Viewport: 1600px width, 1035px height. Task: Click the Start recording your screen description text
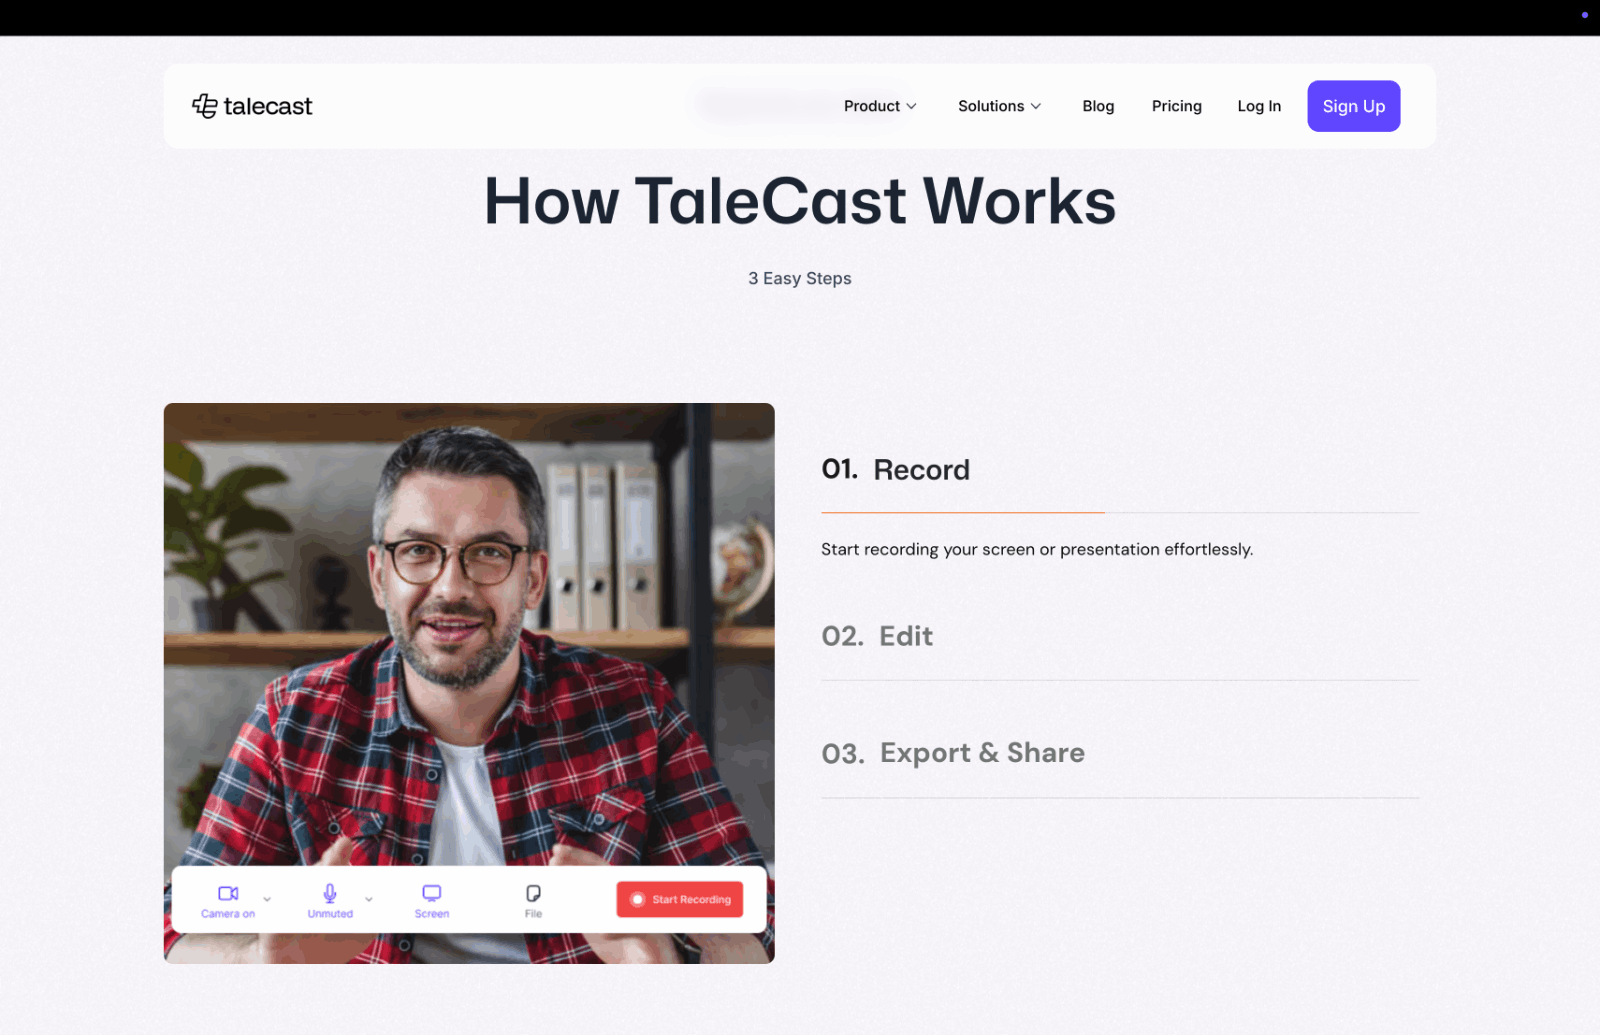pyautogui.click(x=1037, y=549)
